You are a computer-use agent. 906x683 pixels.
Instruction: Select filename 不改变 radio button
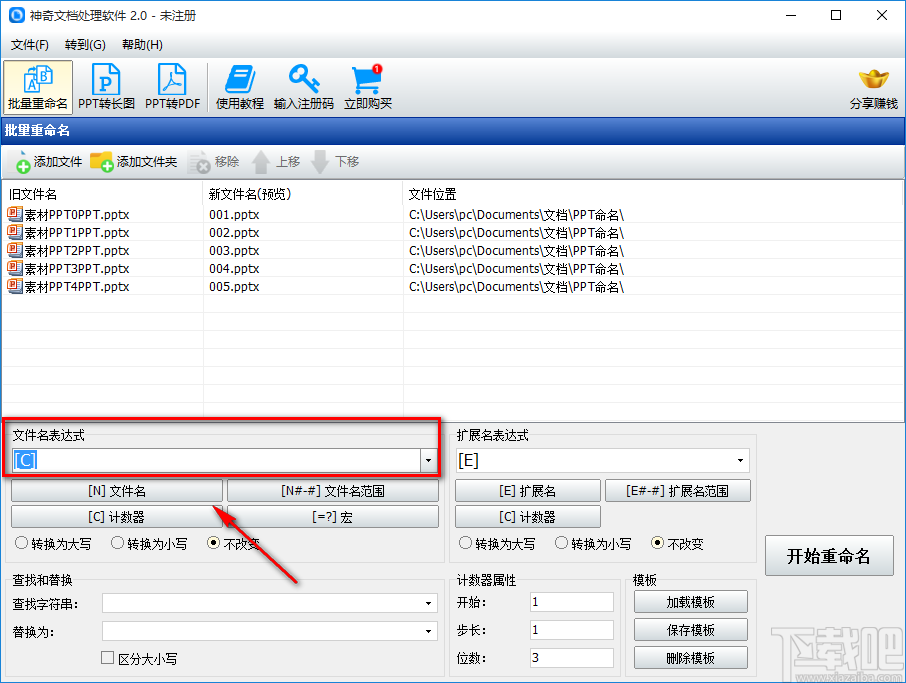(x=213, y=543)
